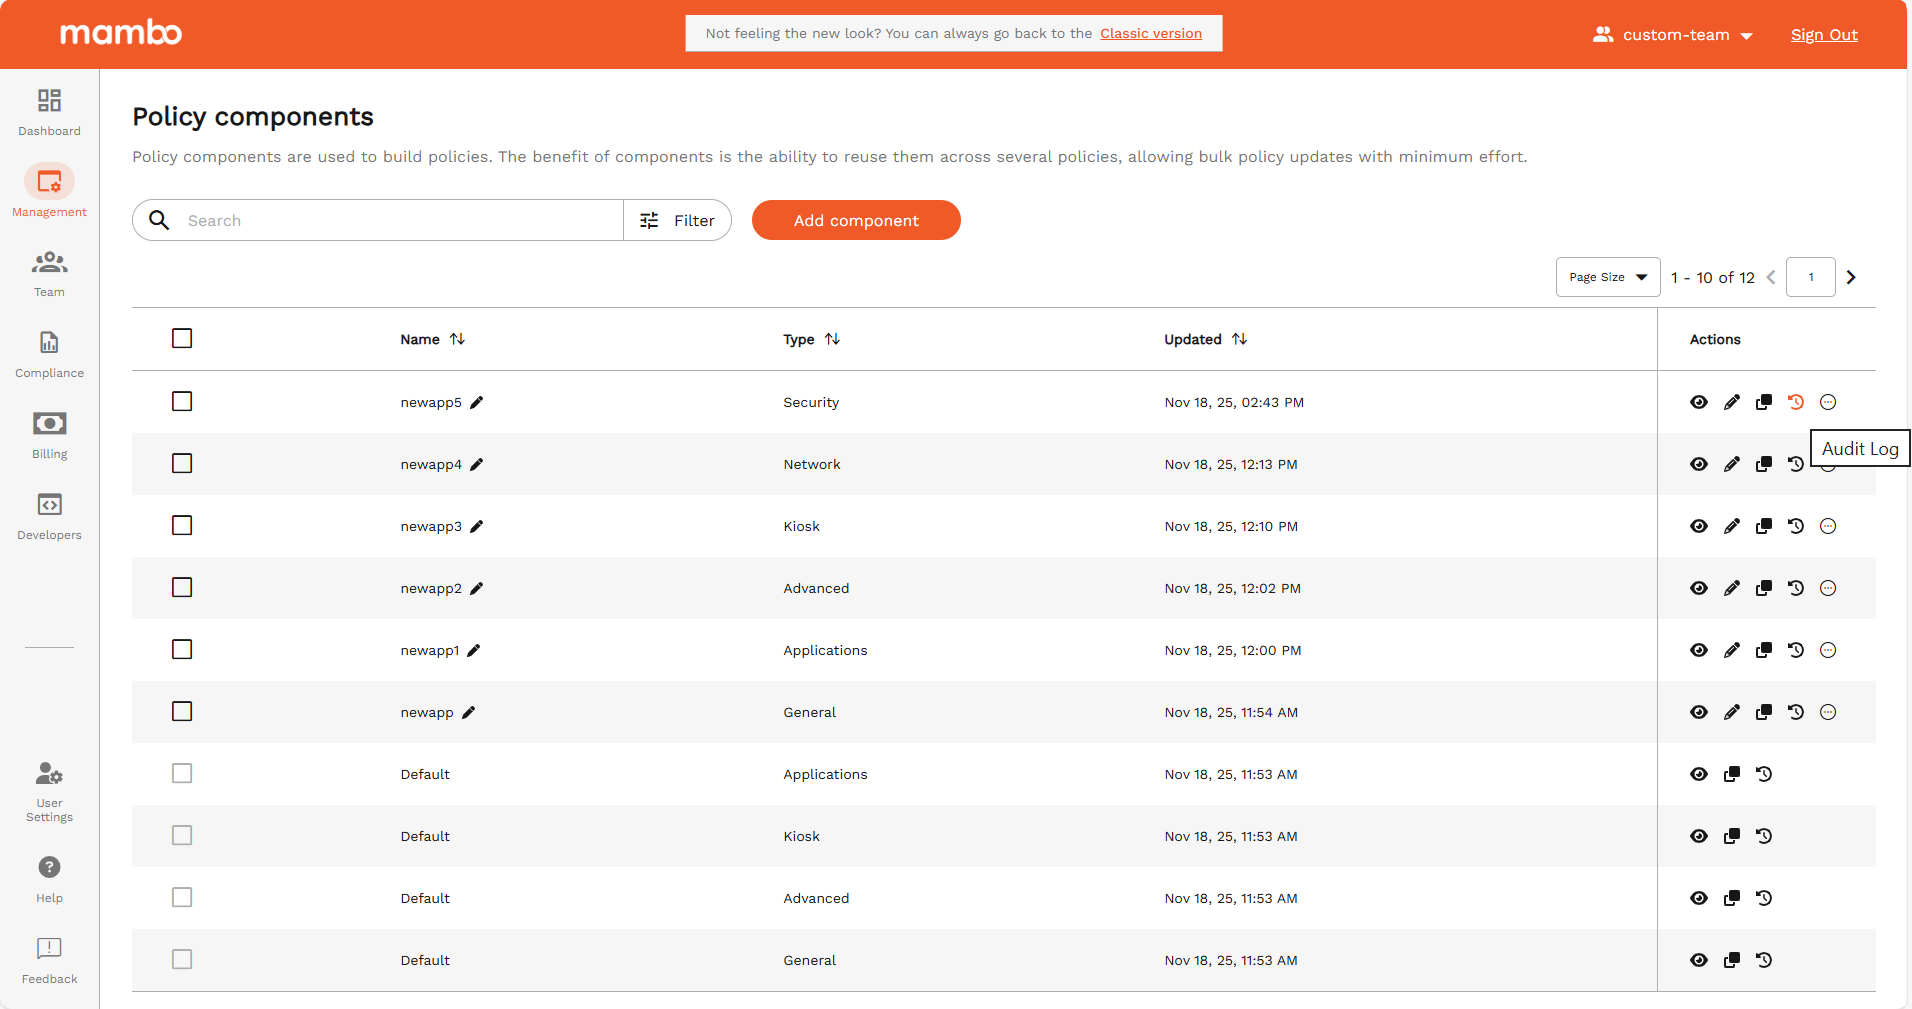
Task: Tick the checkbox for the Default Kiosk row
Action: click(182, 835)
